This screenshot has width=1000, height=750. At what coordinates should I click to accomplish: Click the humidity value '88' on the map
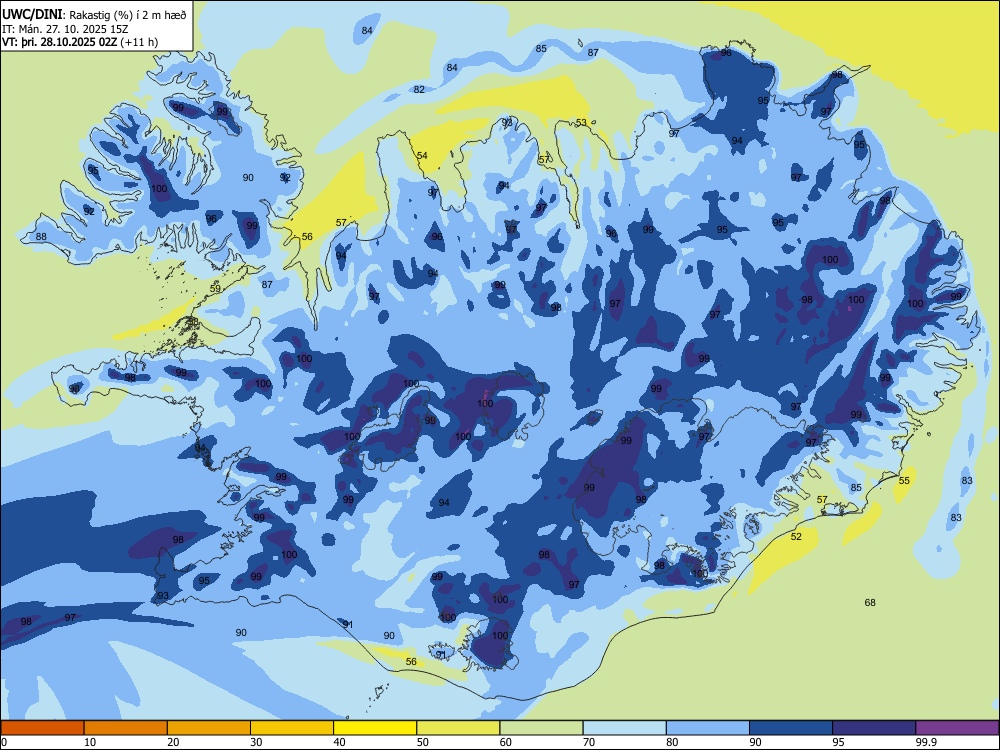(x=41, y=237)
